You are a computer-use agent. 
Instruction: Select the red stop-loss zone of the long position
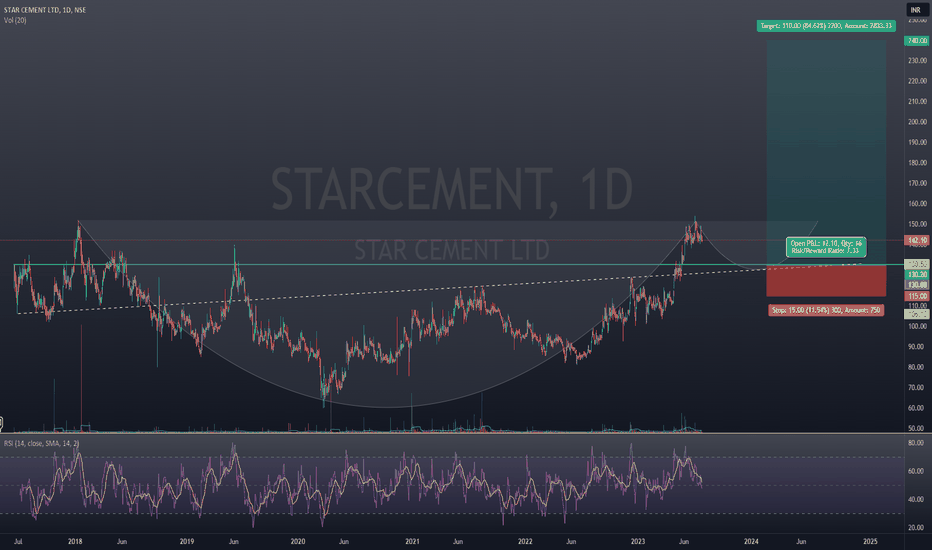[x=826, y=281]
